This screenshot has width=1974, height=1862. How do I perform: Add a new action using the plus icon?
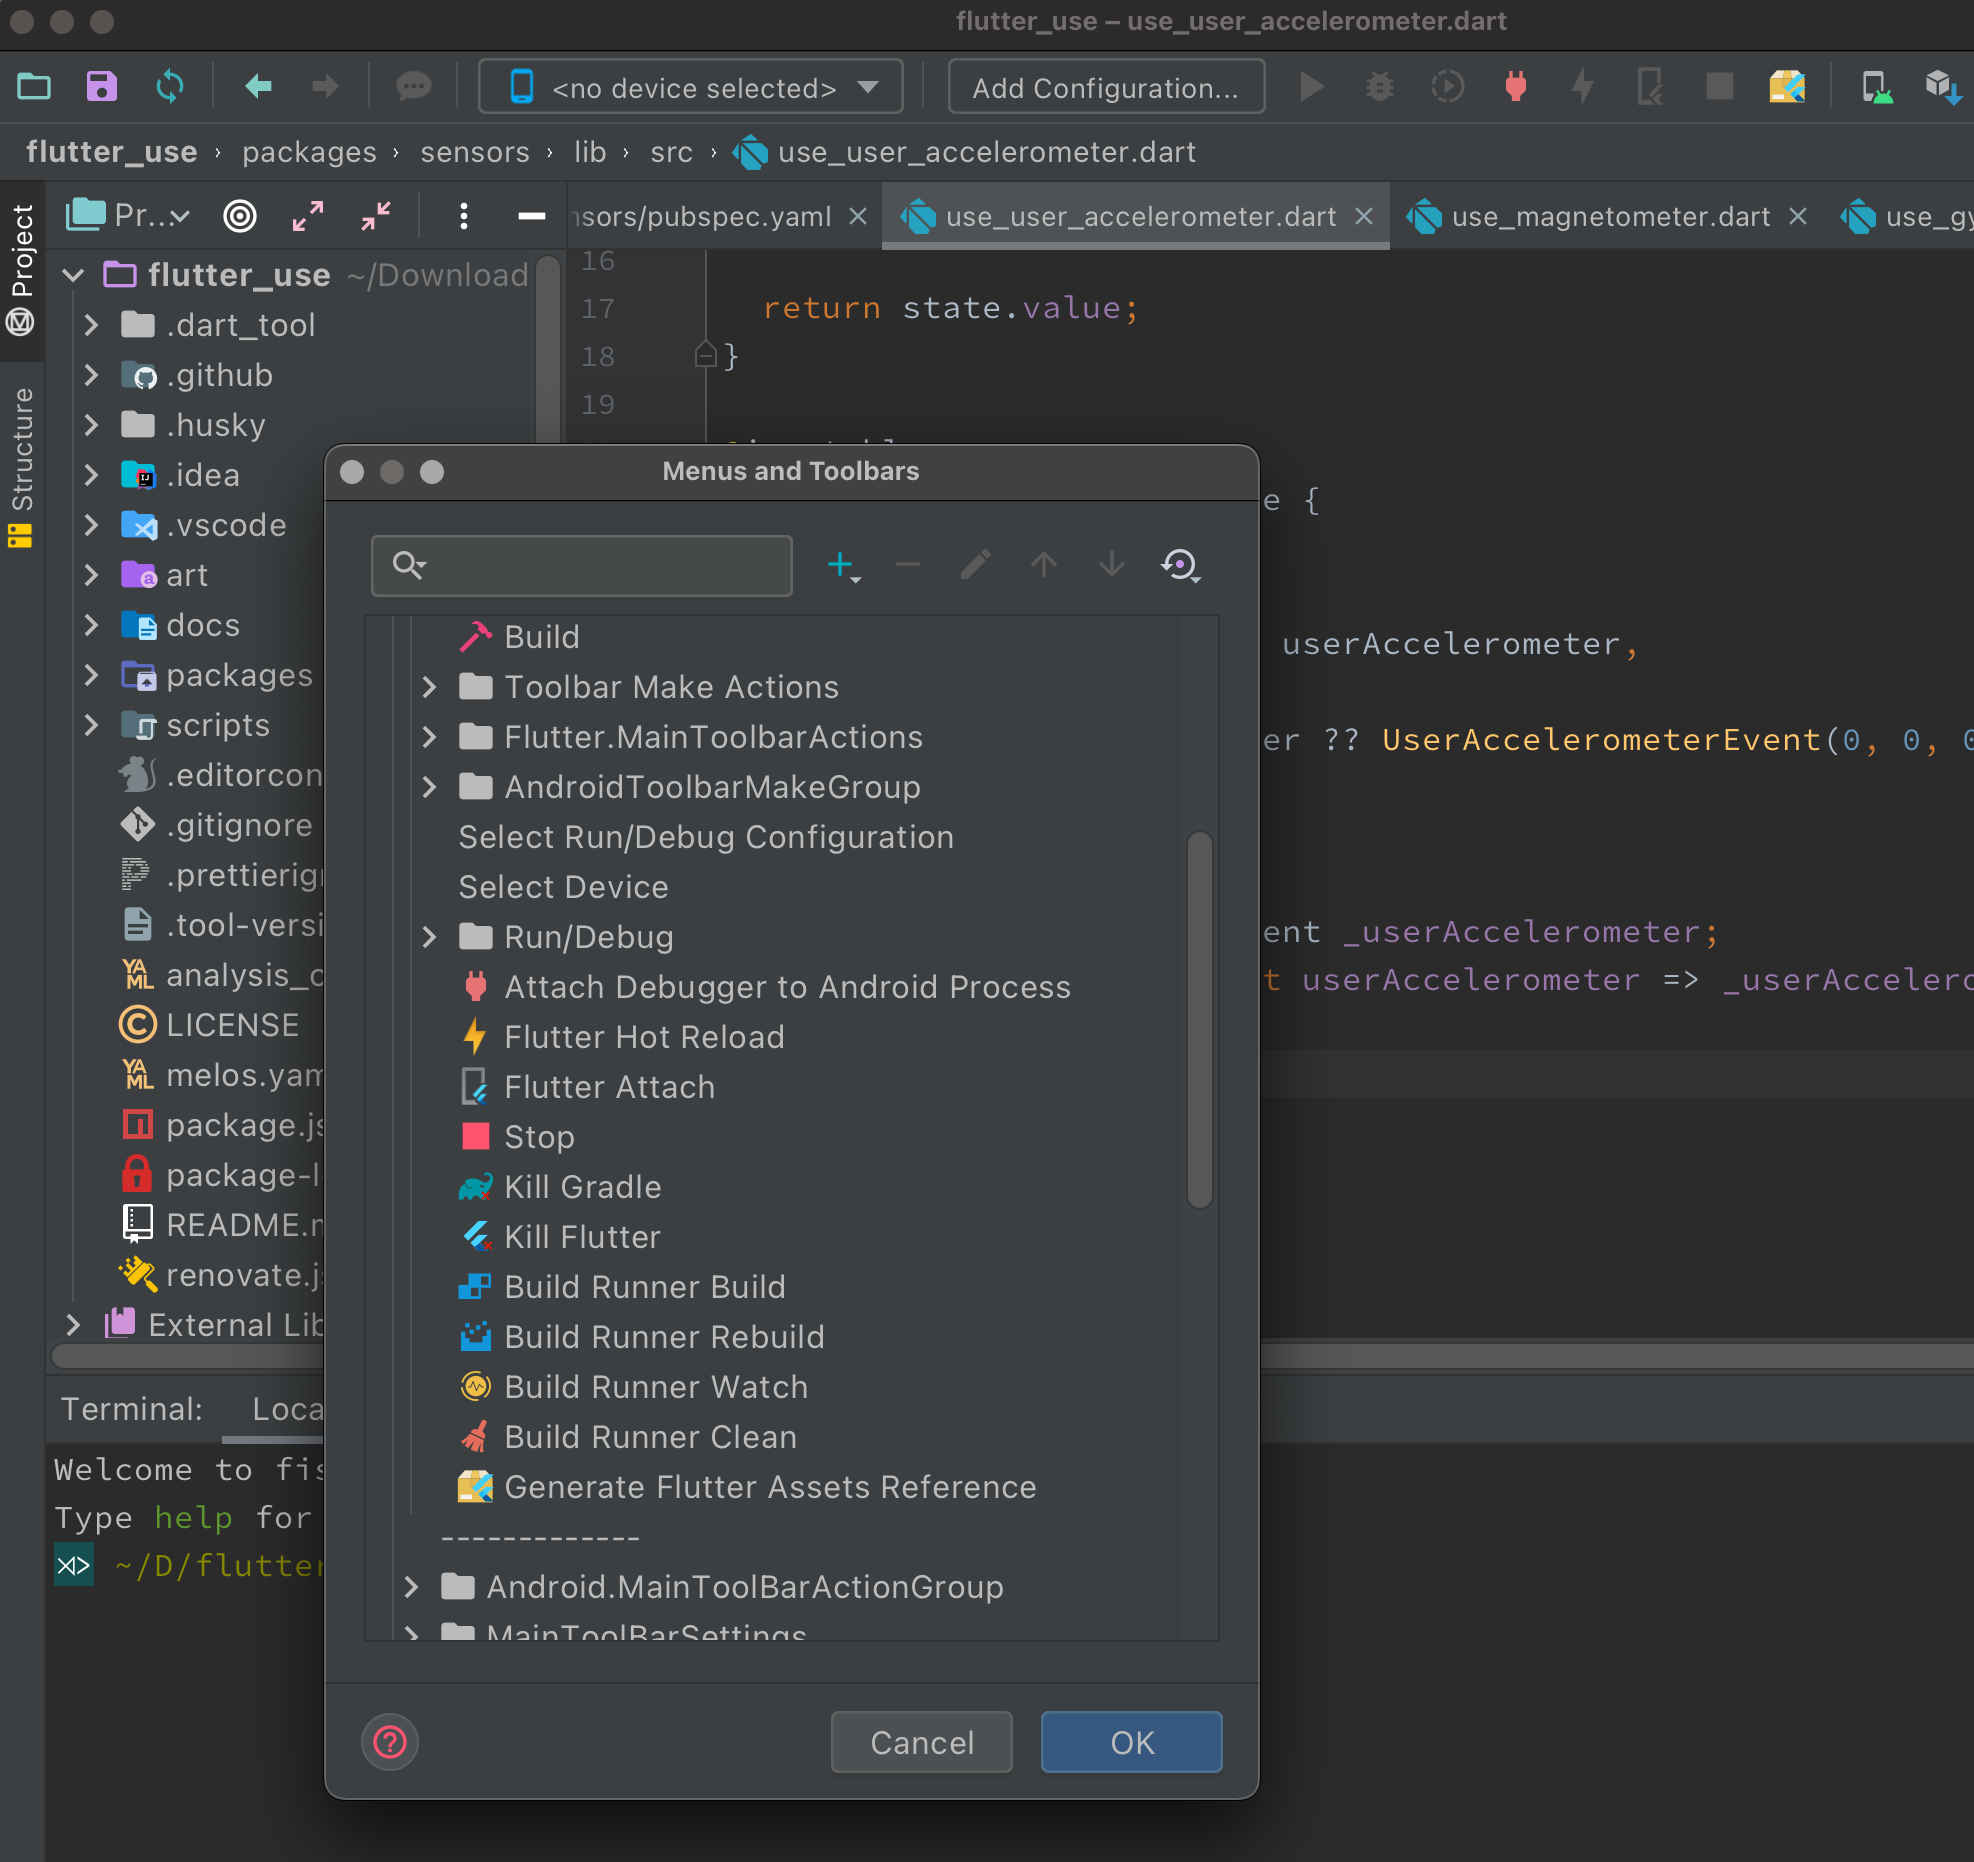(x=839, y=565)
